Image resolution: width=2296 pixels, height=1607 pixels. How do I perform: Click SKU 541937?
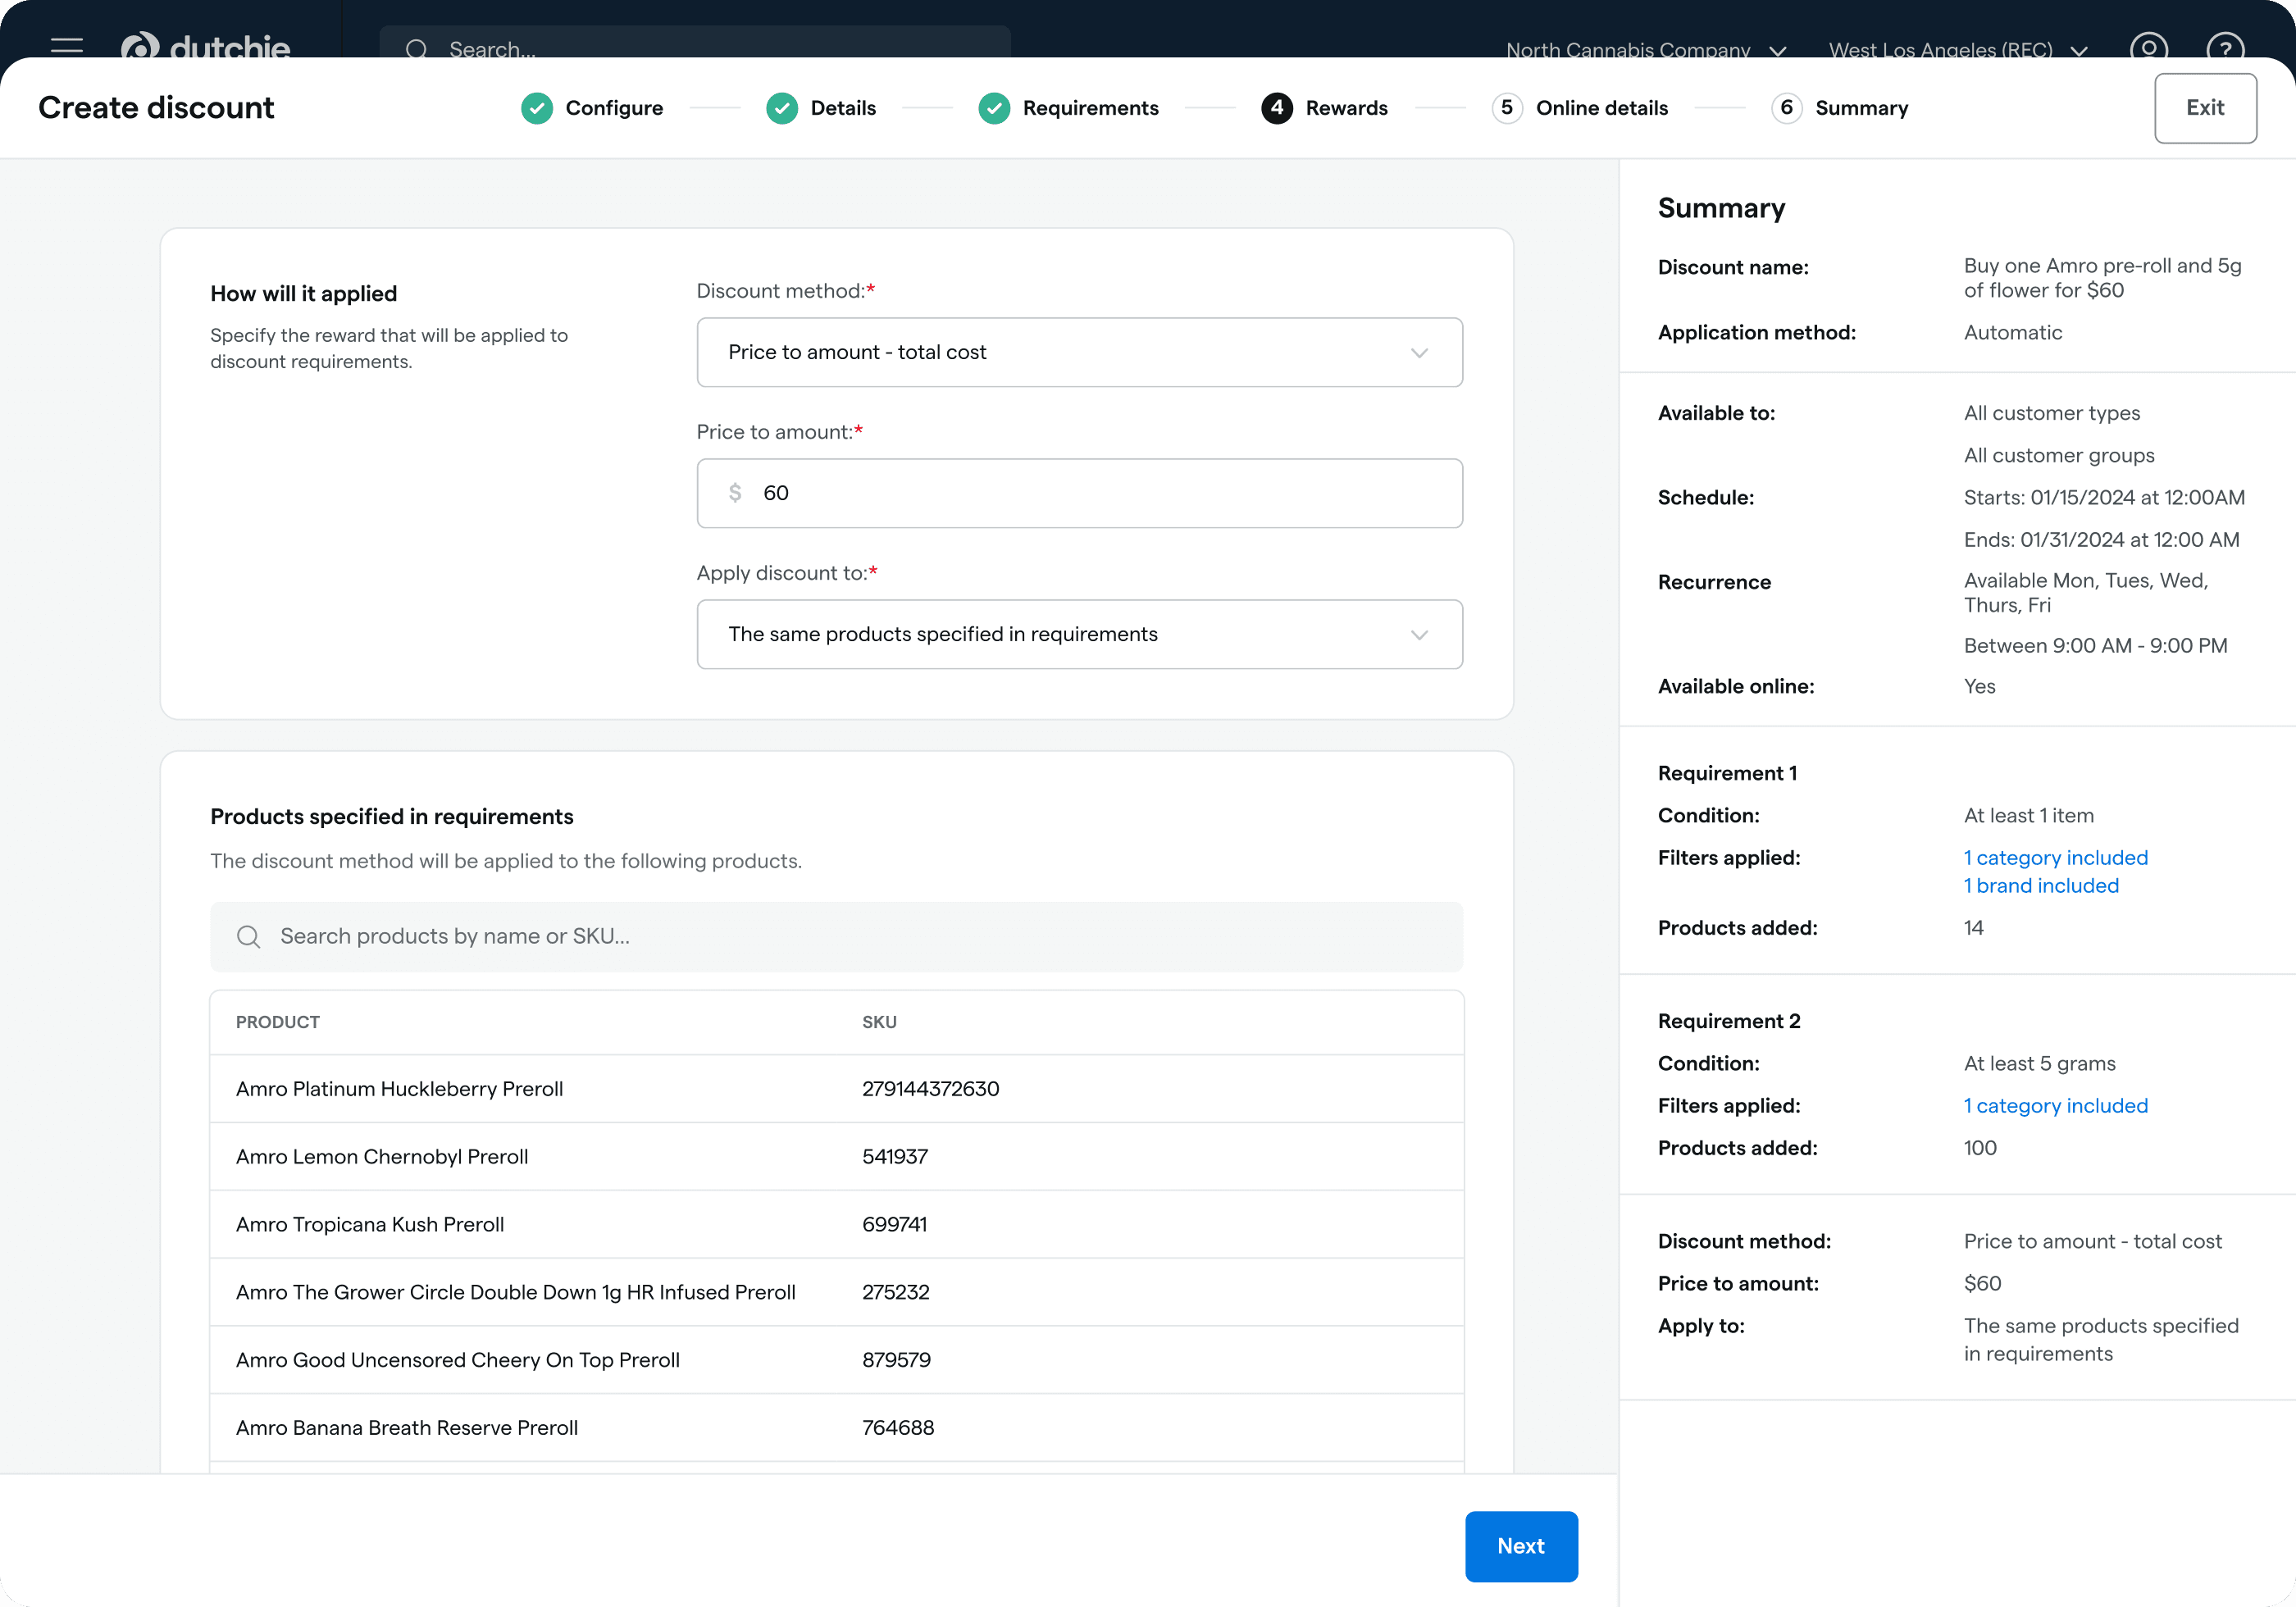(x=895, y=1156)
